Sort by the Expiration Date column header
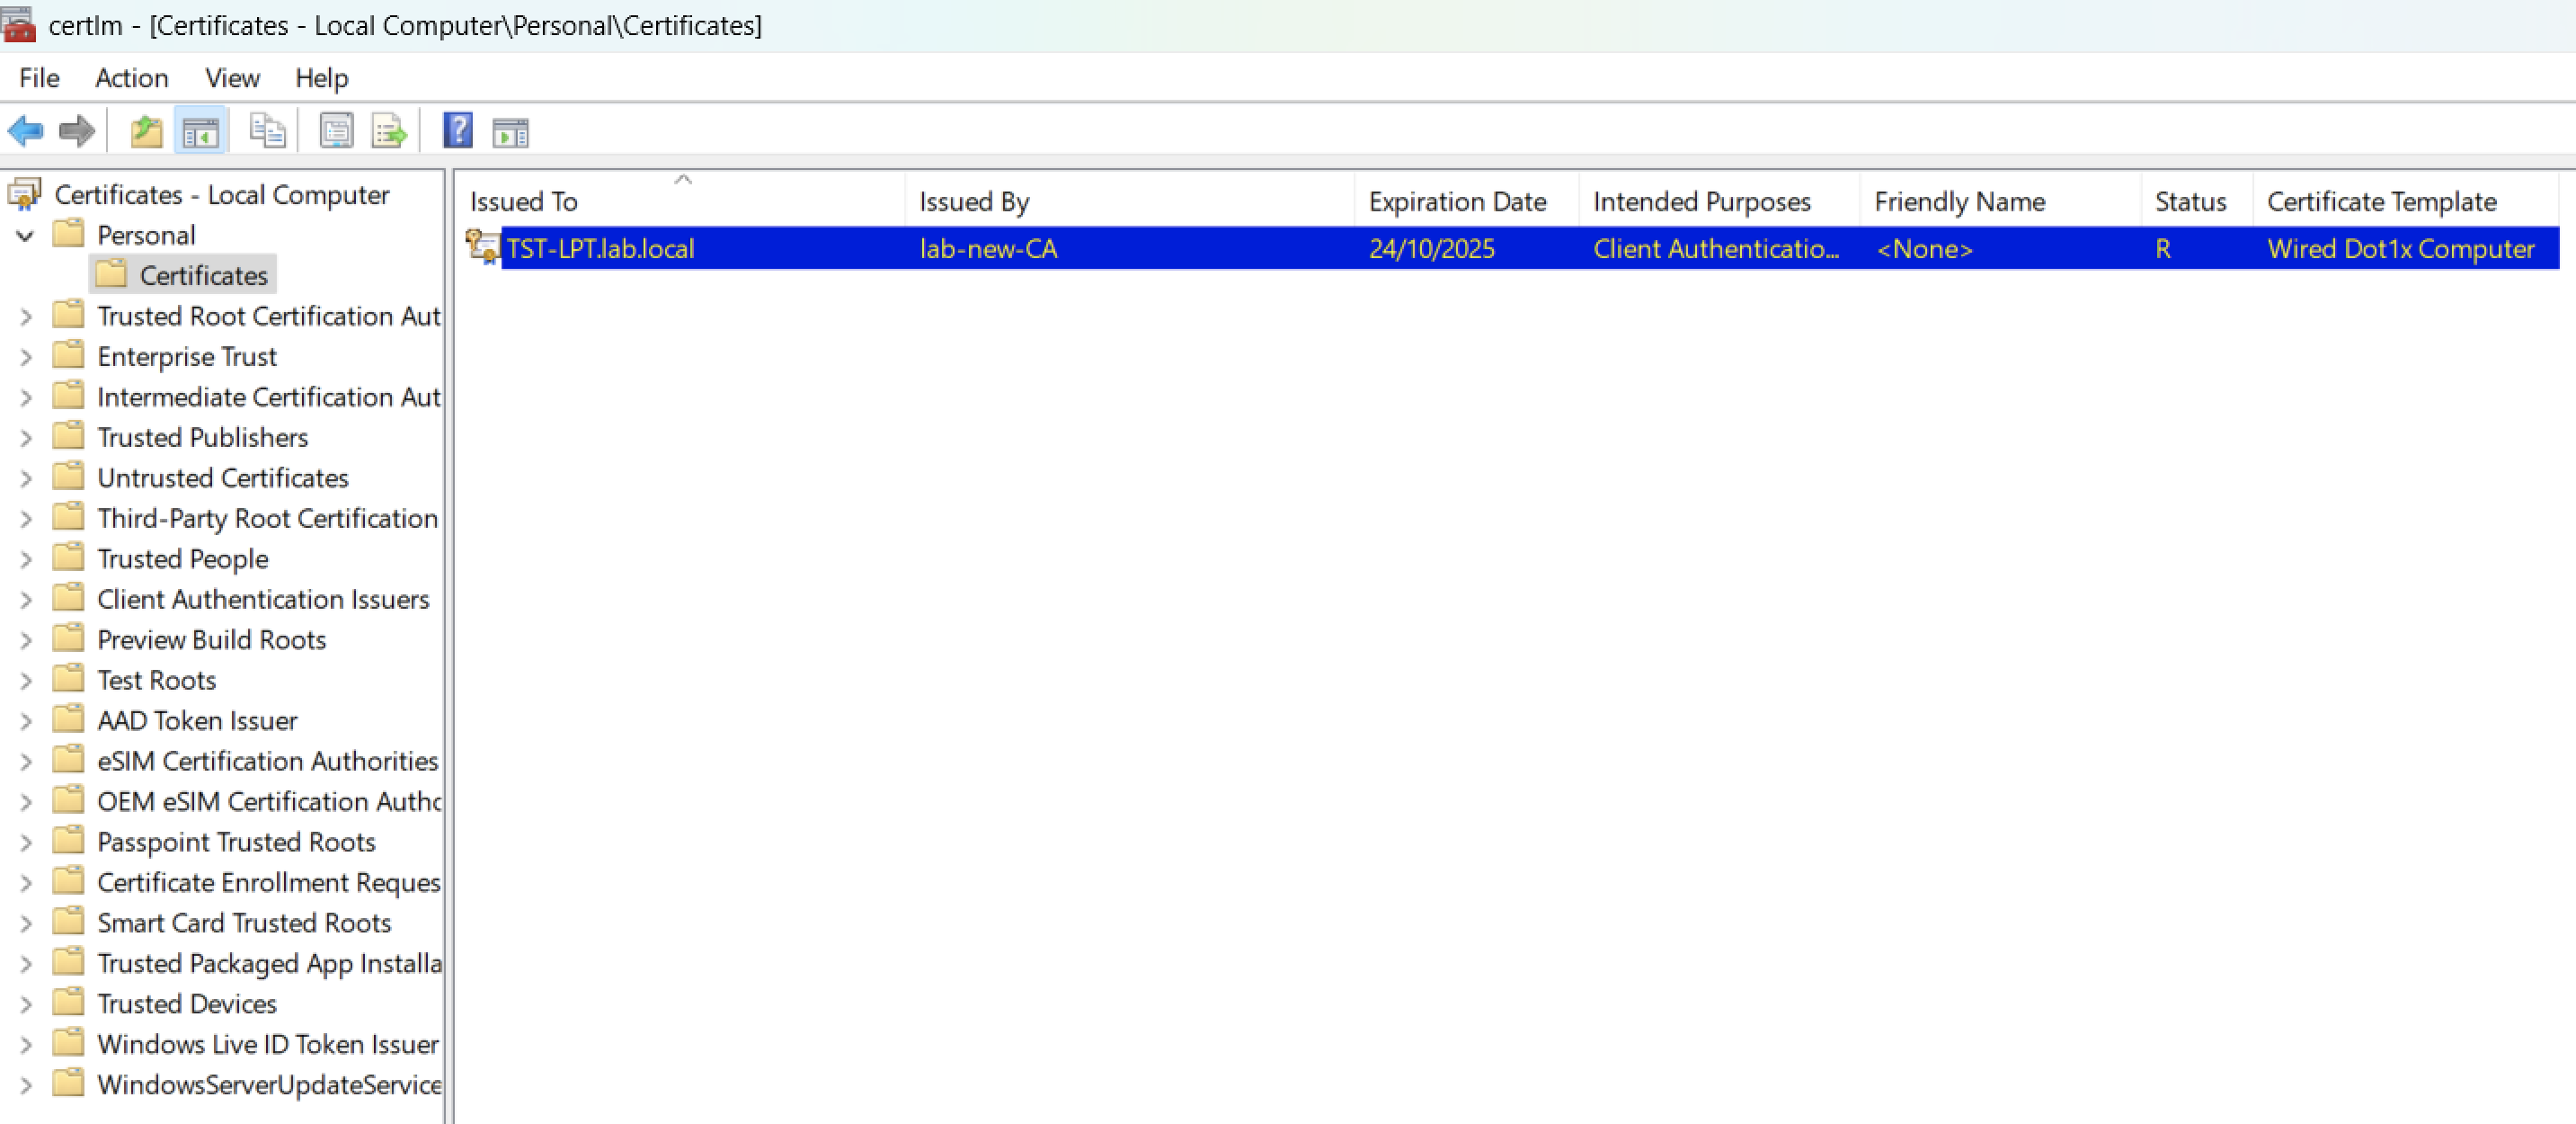 point(1456,202)
